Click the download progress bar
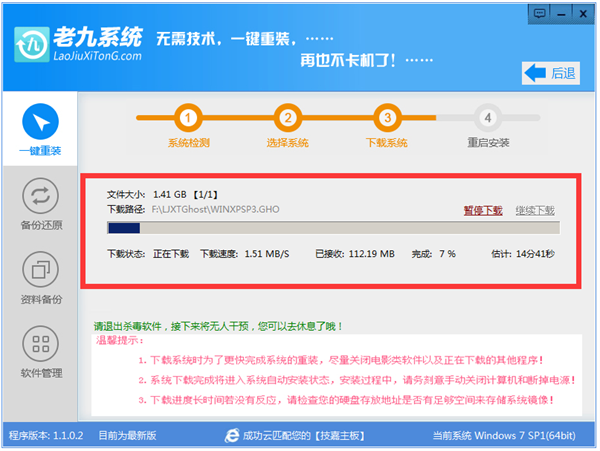Viewport: 600px width, 451px height. [x=330, y=229]
